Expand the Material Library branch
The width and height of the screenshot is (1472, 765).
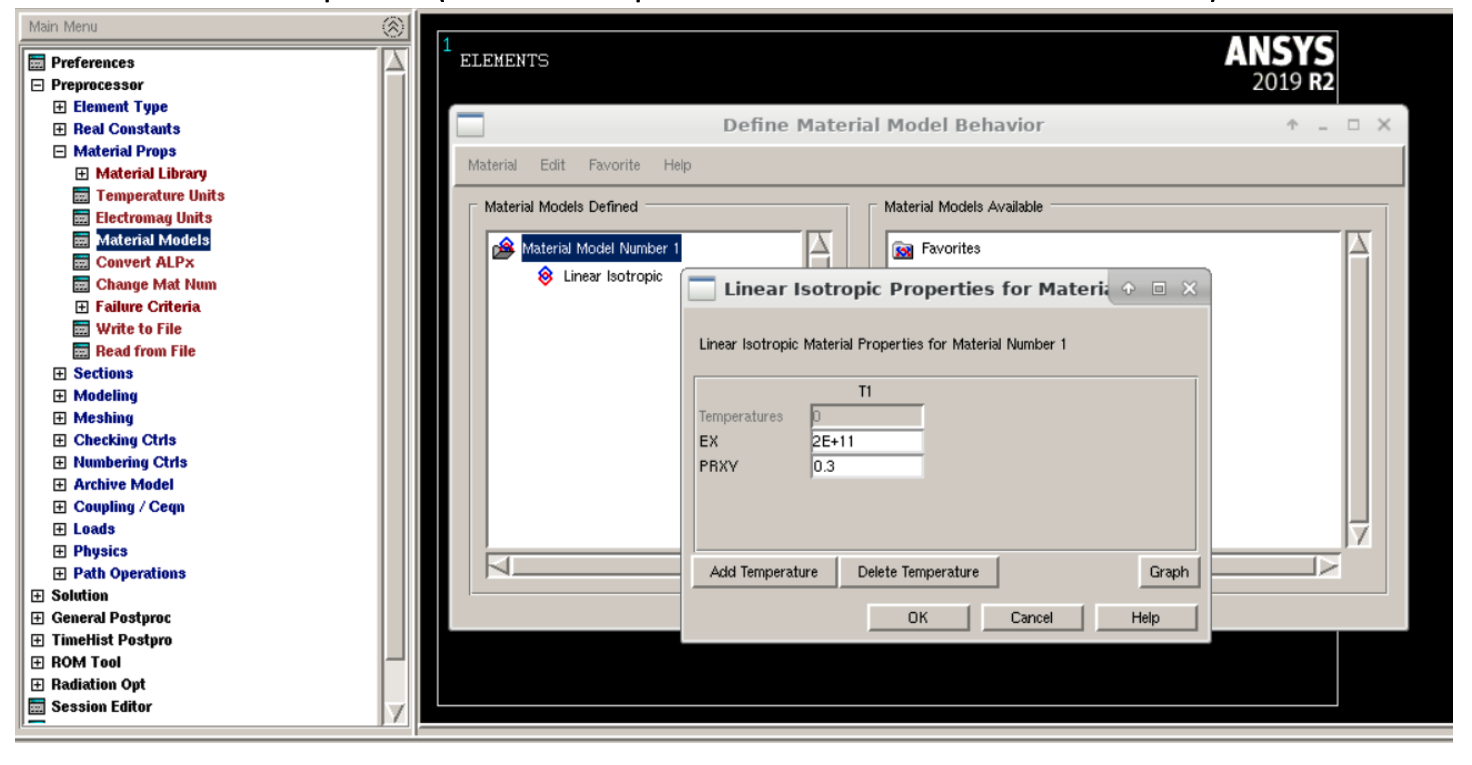click(82, 173)
